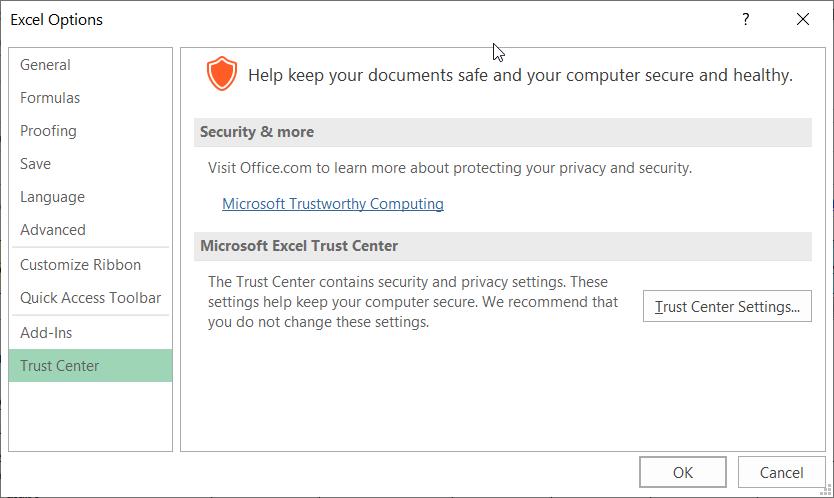Open the Save options category
The height and width of the screenshot is (498, 834).
click(35, 164)
